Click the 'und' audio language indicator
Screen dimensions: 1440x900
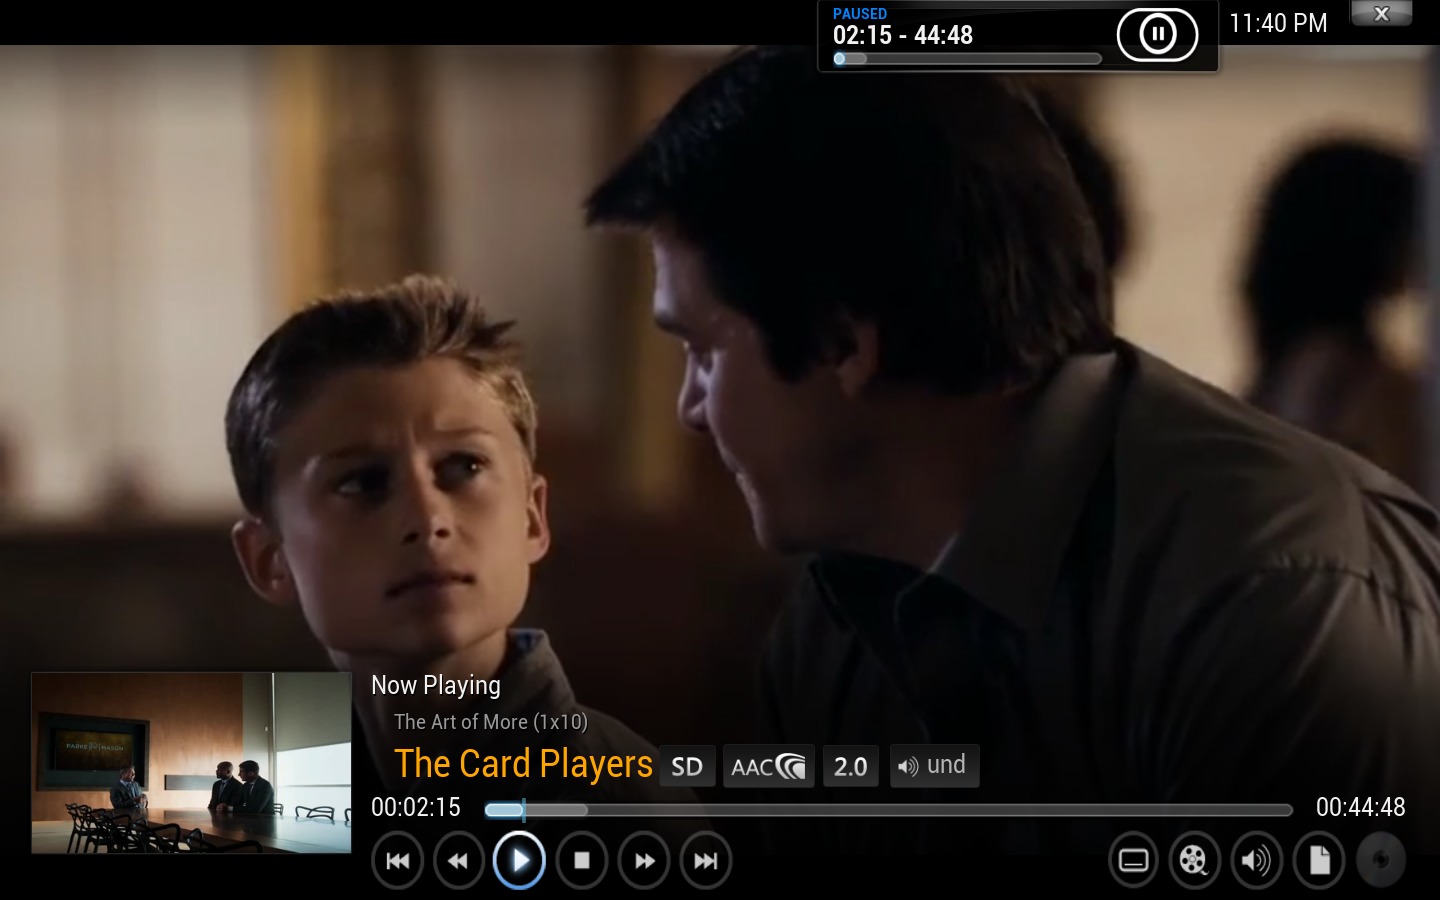(x=934, y=766)
